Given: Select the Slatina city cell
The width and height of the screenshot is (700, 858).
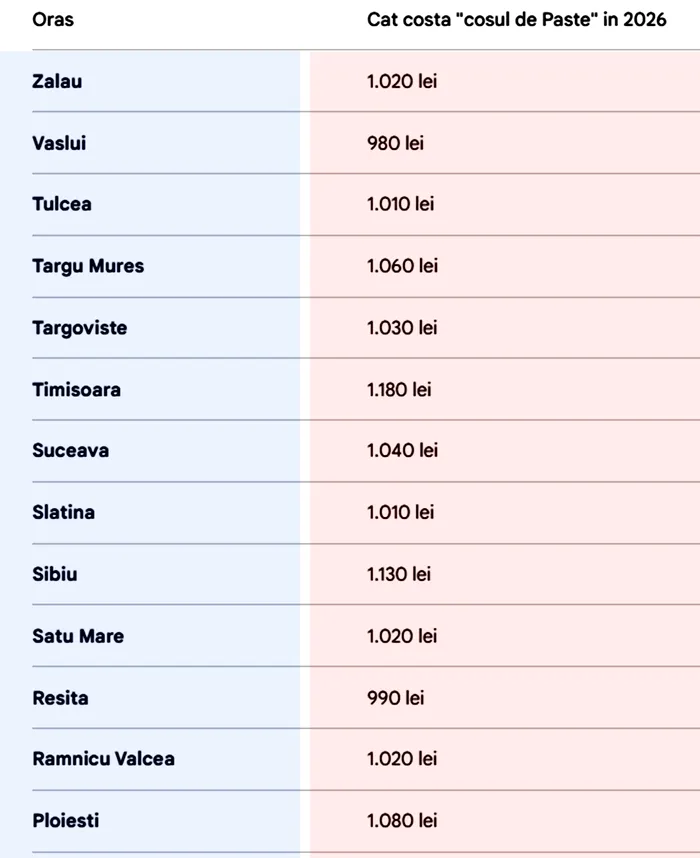Looking at the screenshot, I should point(64,512).
